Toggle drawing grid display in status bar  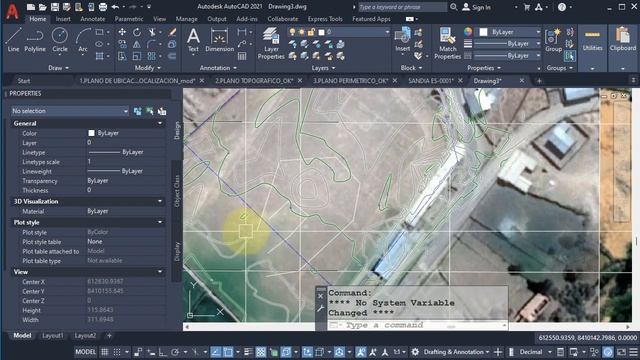click(x=104, y=352)
